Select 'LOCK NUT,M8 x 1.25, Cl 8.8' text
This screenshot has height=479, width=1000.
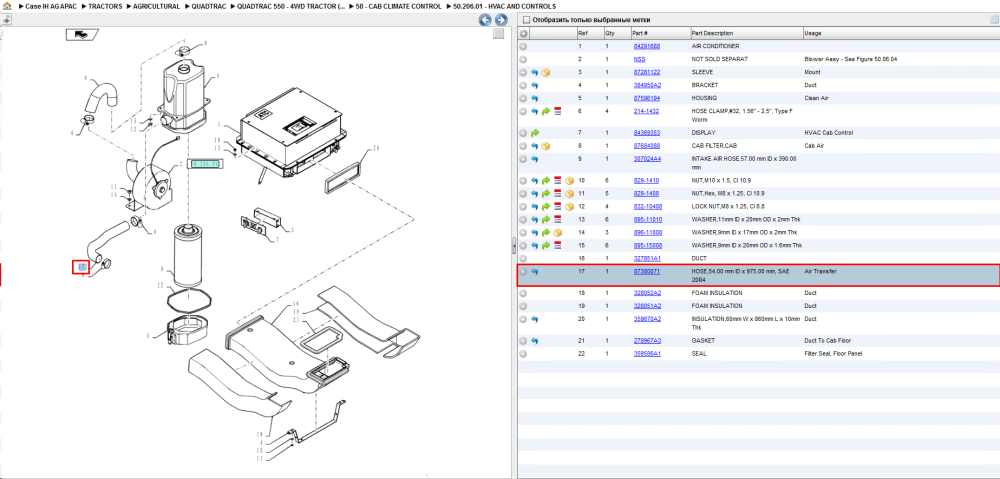click(729, 207)
